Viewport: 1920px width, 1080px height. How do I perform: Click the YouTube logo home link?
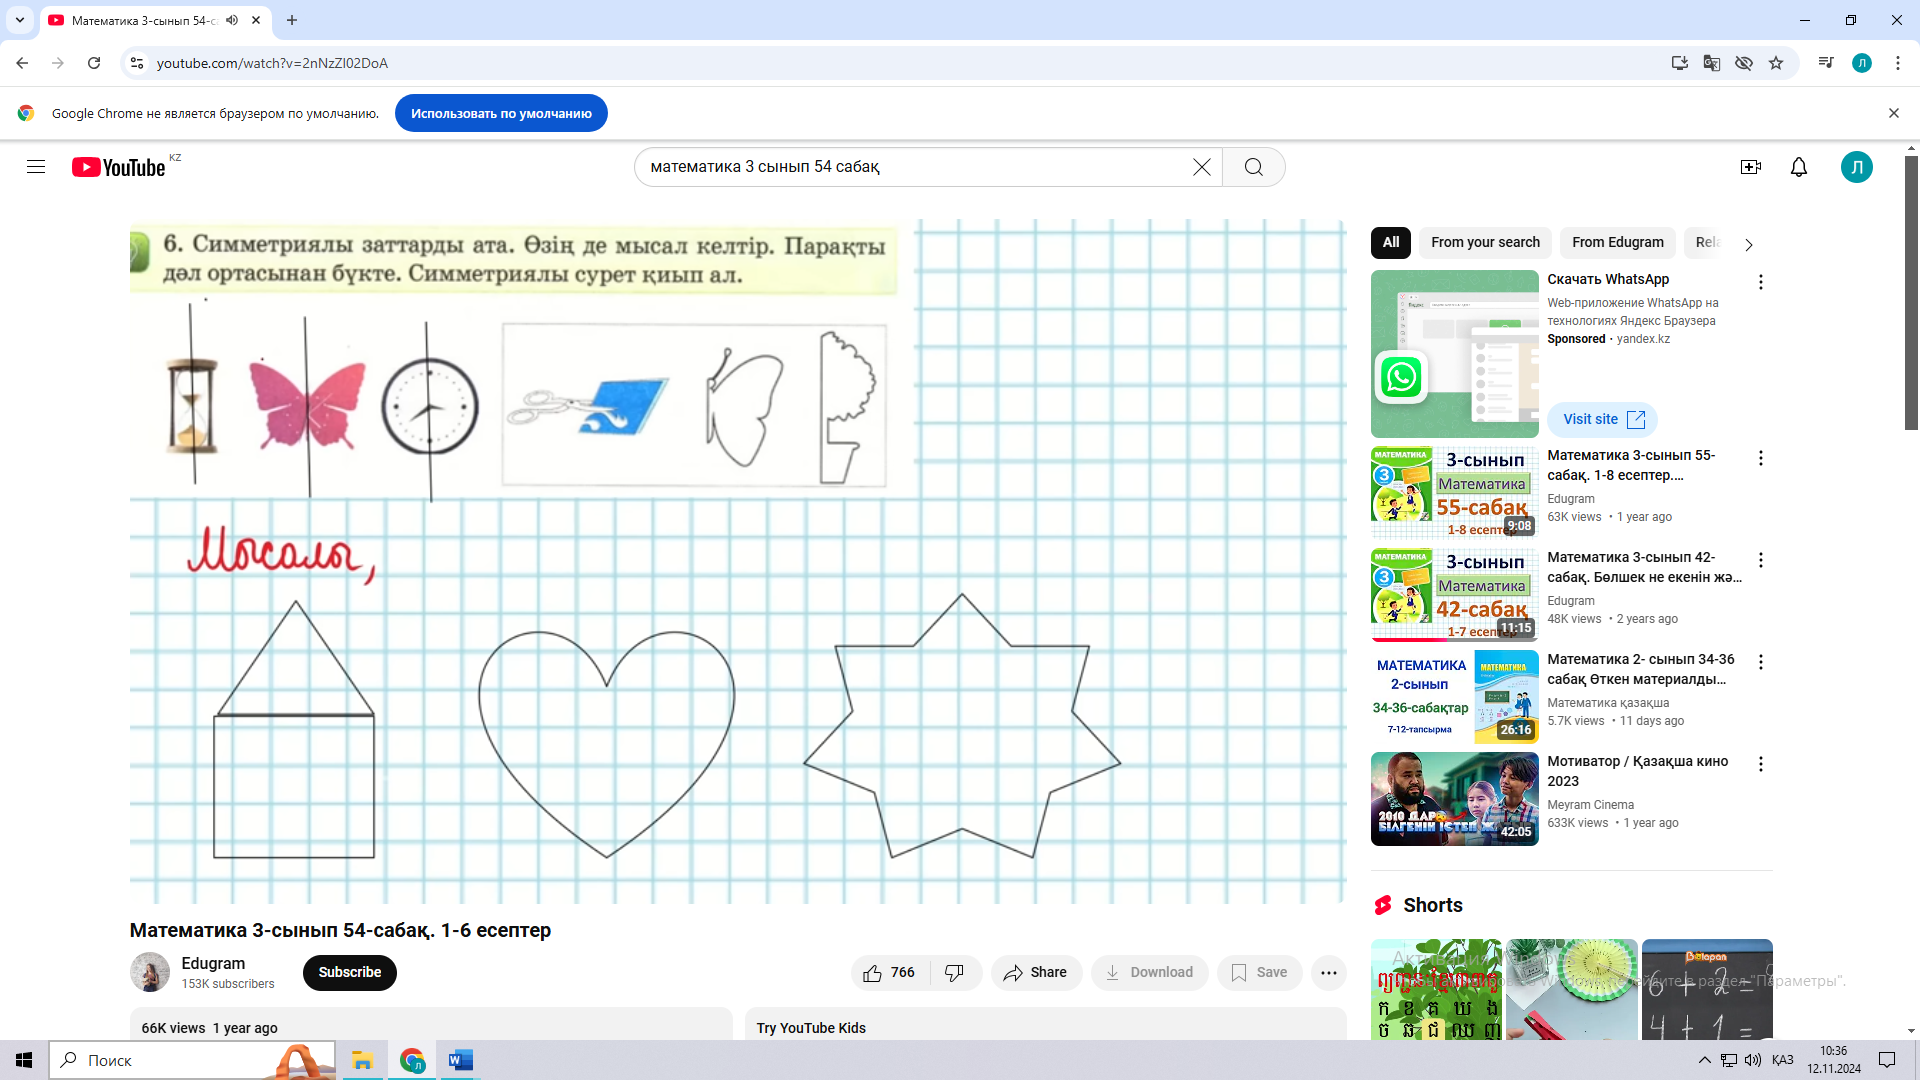119,167
